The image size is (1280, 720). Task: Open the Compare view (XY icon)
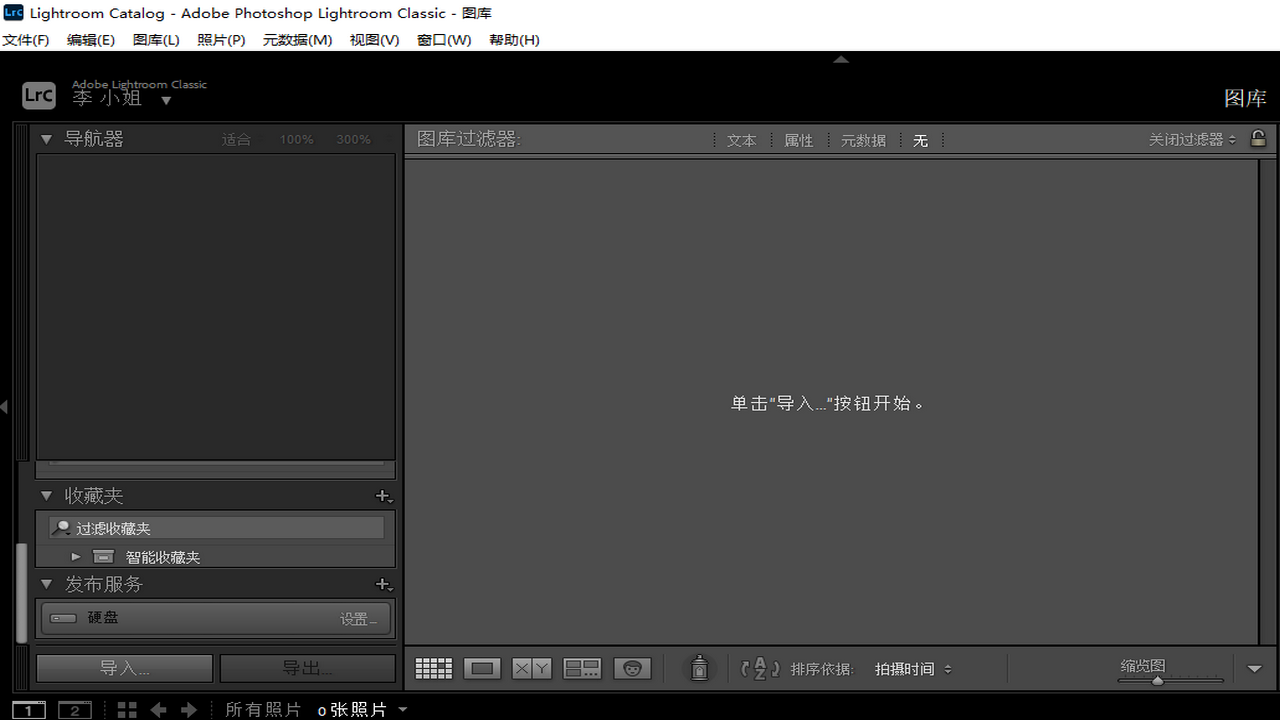pos(532,667)
